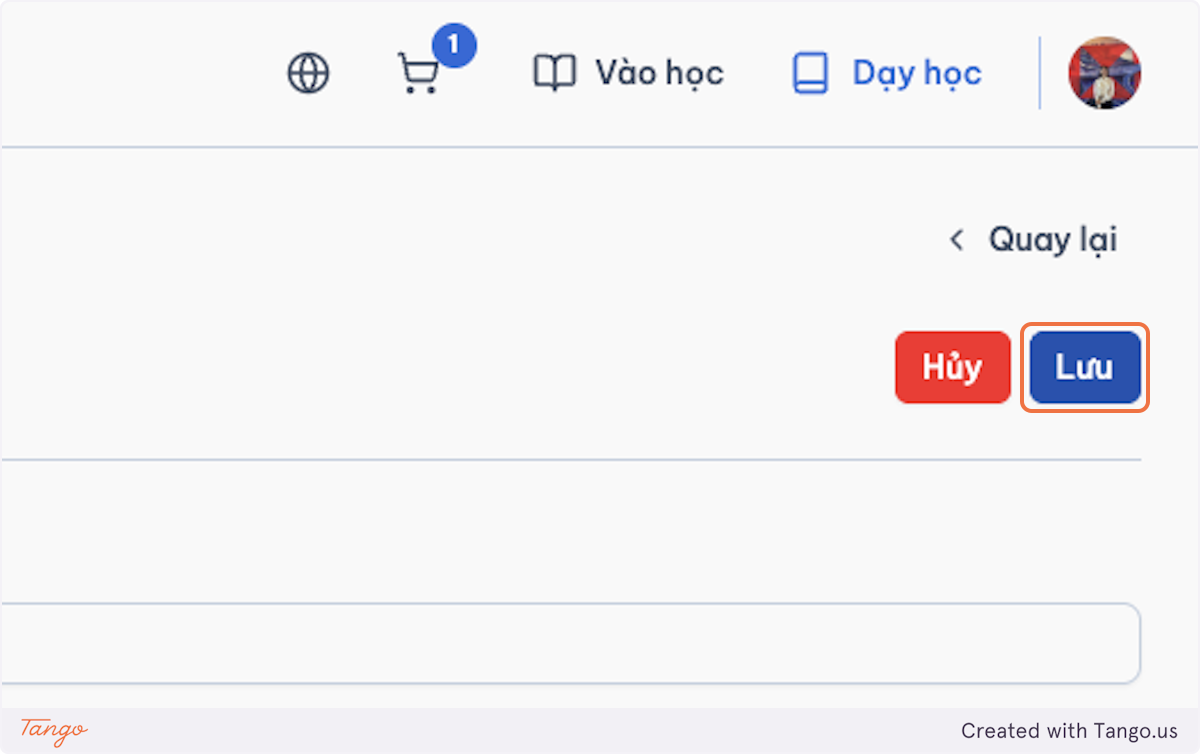The image size is (1200, 754).
Task: Click the cart badge showing 1
Action: pos(454,46)
